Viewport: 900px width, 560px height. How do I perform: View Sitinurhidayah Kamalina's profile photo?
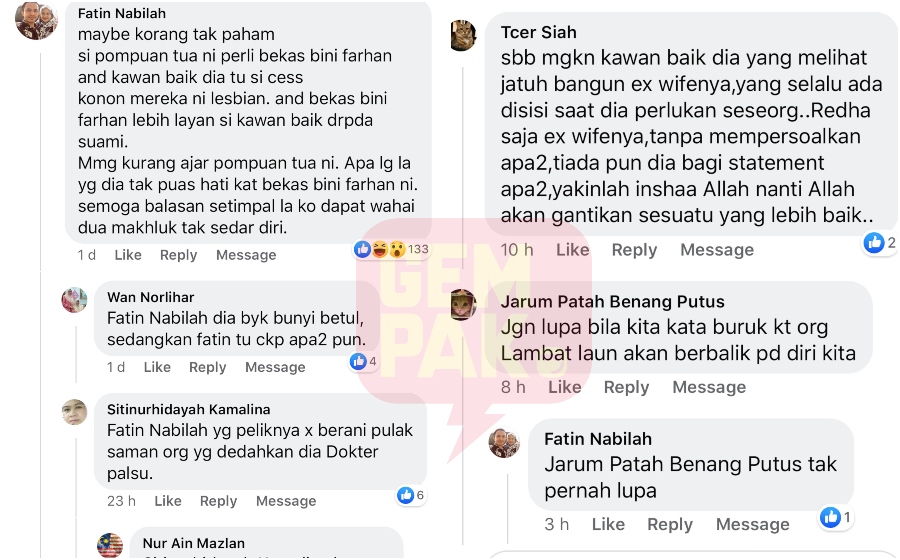point(75,412)
